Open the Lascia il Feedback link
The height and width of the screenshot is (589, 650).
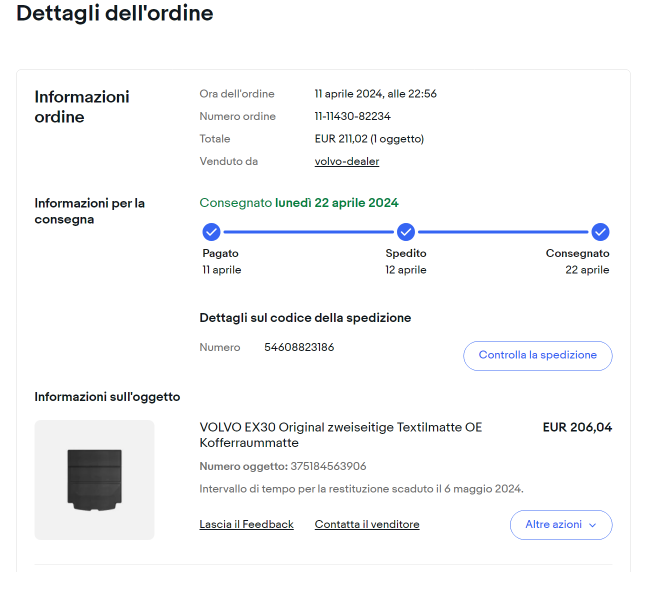pos(246,524)
